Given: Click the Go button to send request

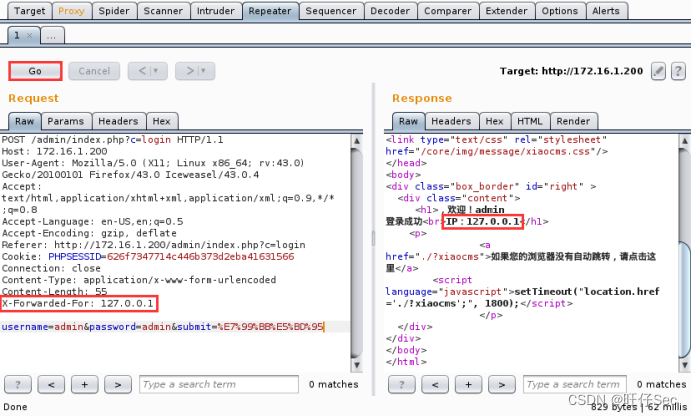Looking at the screenshot, I should point(35,71).
